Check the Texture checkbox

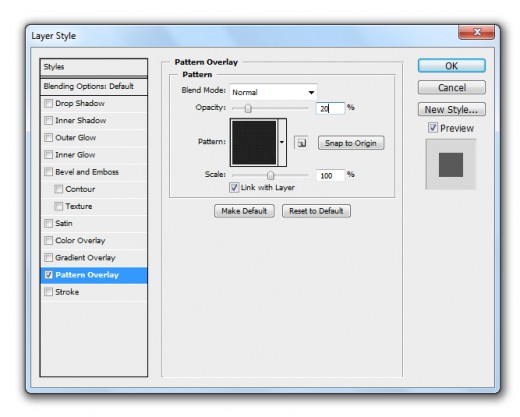(x=59, y=206)
